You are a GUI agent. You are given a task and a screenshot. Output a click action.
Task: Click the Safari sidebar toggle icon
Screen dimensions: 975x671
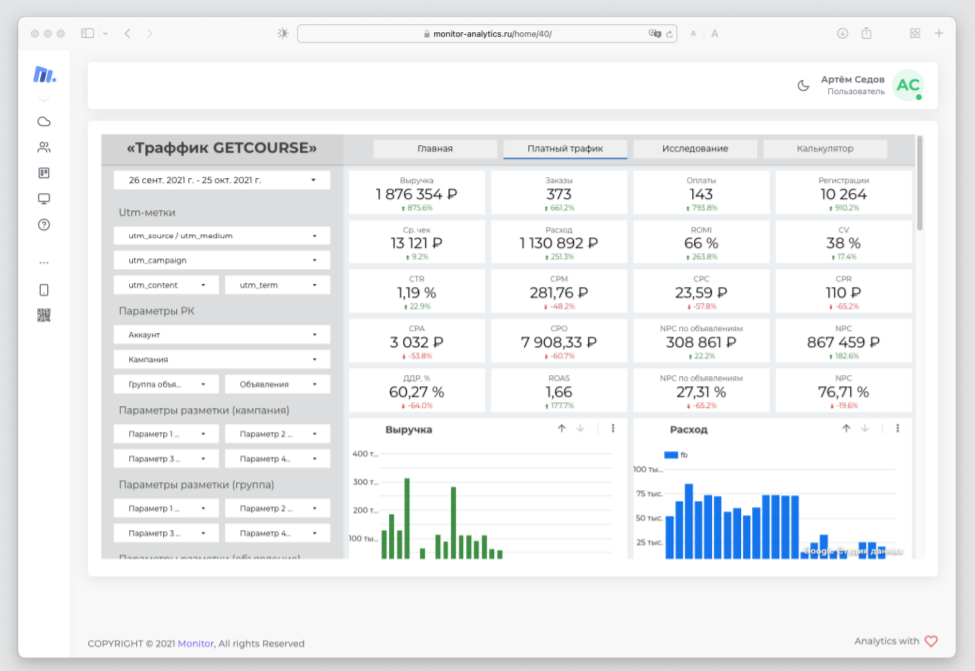(x=88, y=34)
